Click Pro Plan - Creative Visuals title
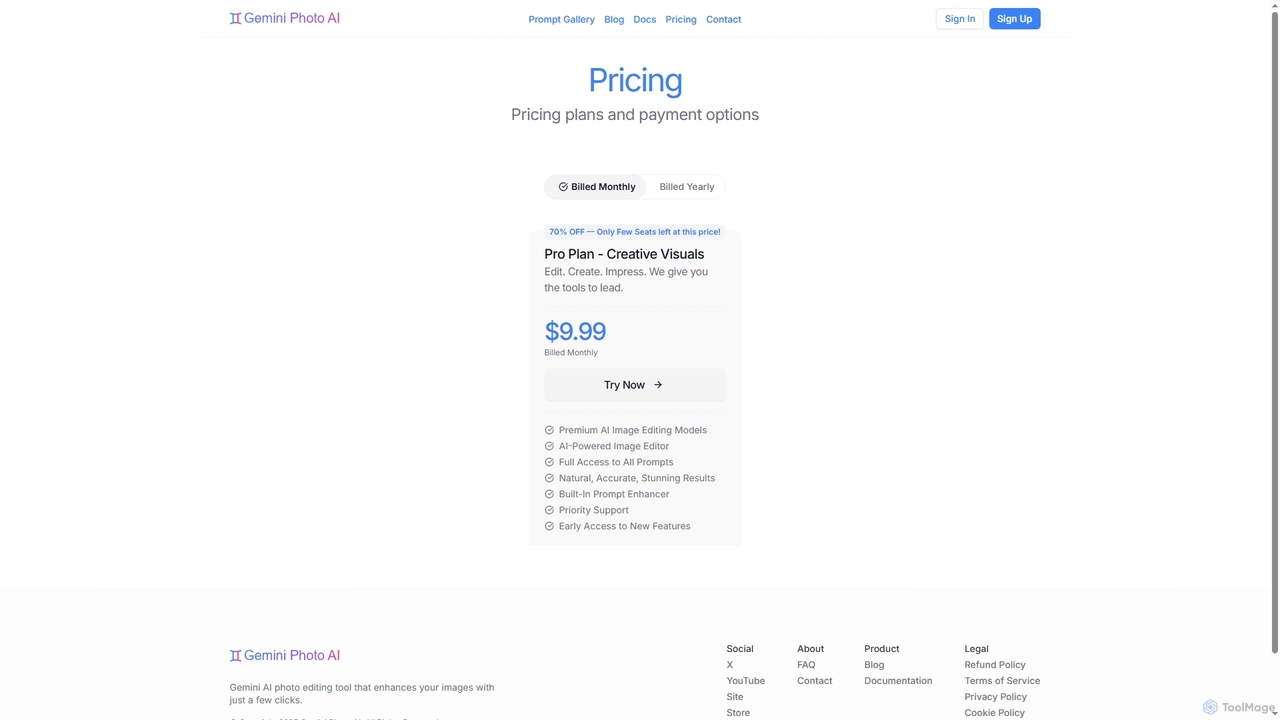The width and height of the screenshot is (1280, 720). (624, 254)
